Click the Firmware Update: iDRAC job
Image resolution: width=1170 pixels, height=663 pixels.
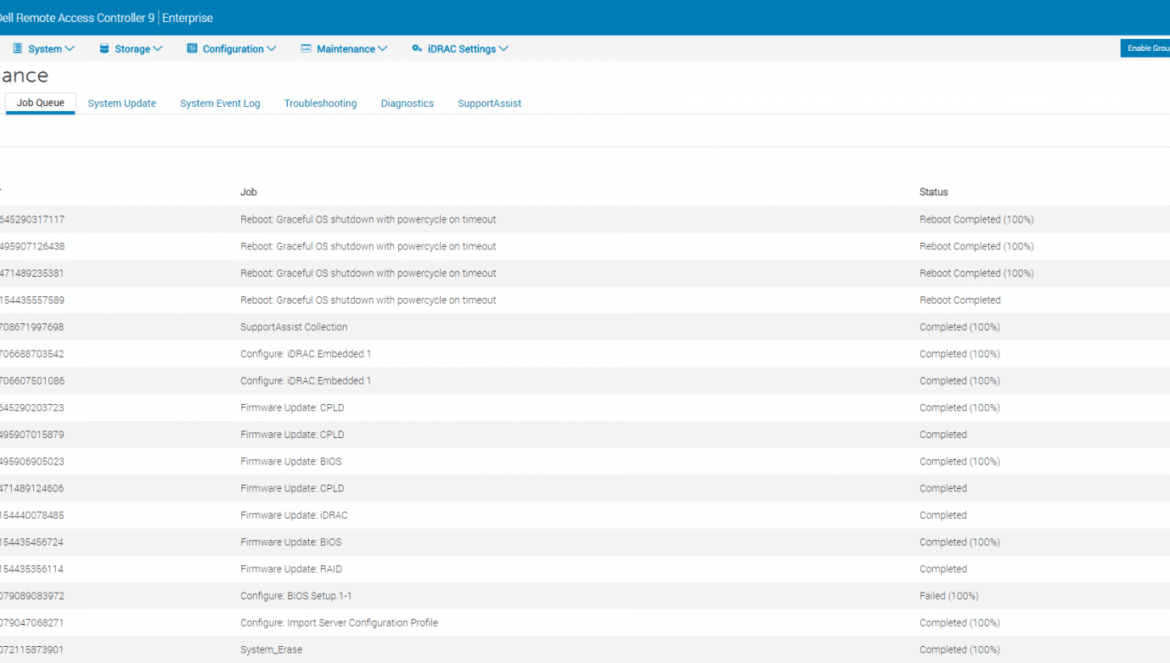294,515
